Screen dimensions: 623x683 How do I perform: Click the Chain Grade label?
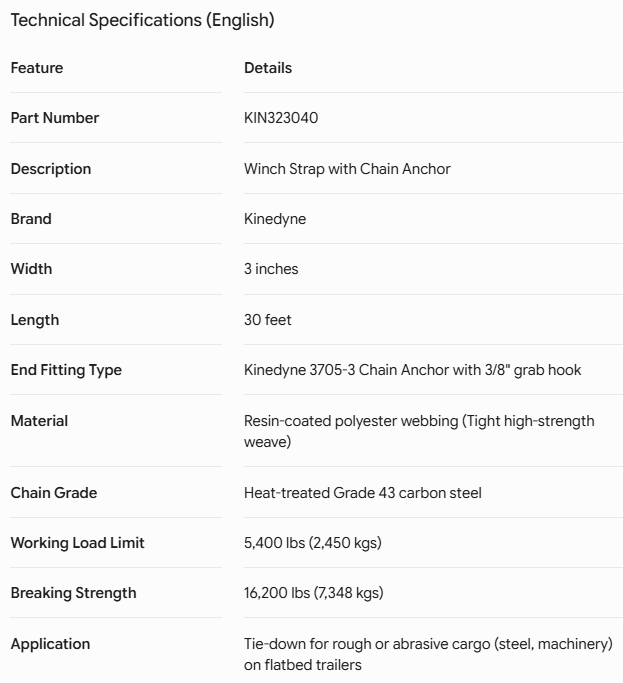[54, 493]
